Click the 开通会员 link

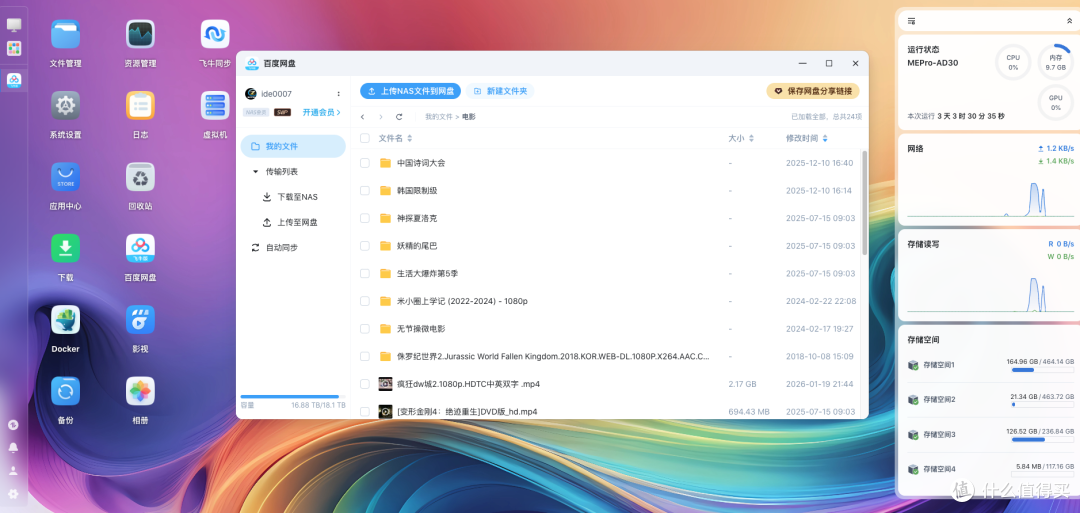322,112
